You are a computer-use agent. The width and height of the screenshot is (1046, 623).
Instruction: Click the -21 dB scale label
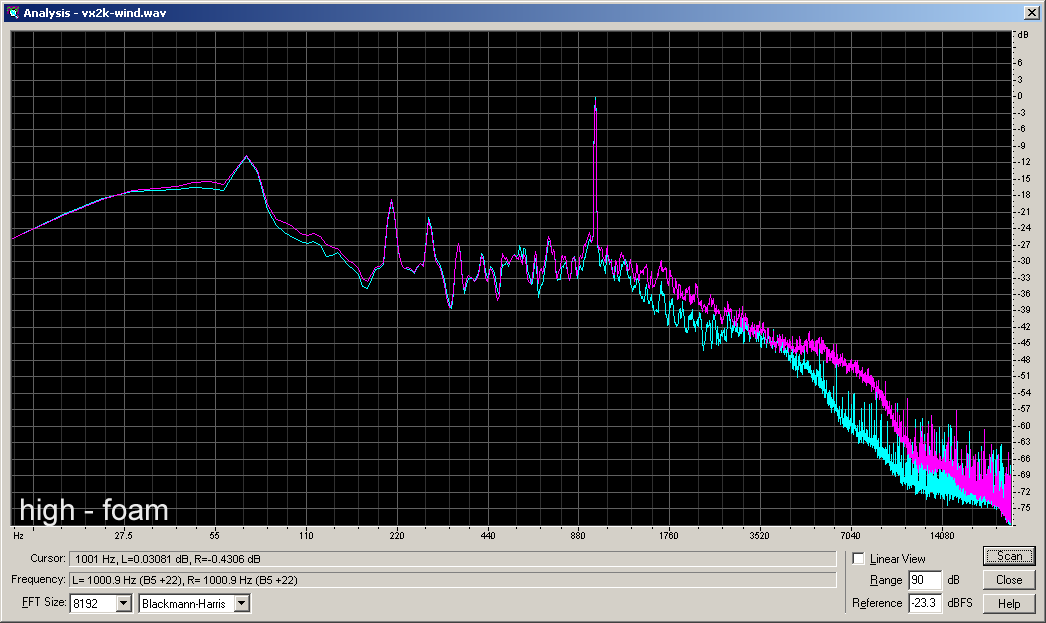pyautogui.click(x=1023, y=211)
